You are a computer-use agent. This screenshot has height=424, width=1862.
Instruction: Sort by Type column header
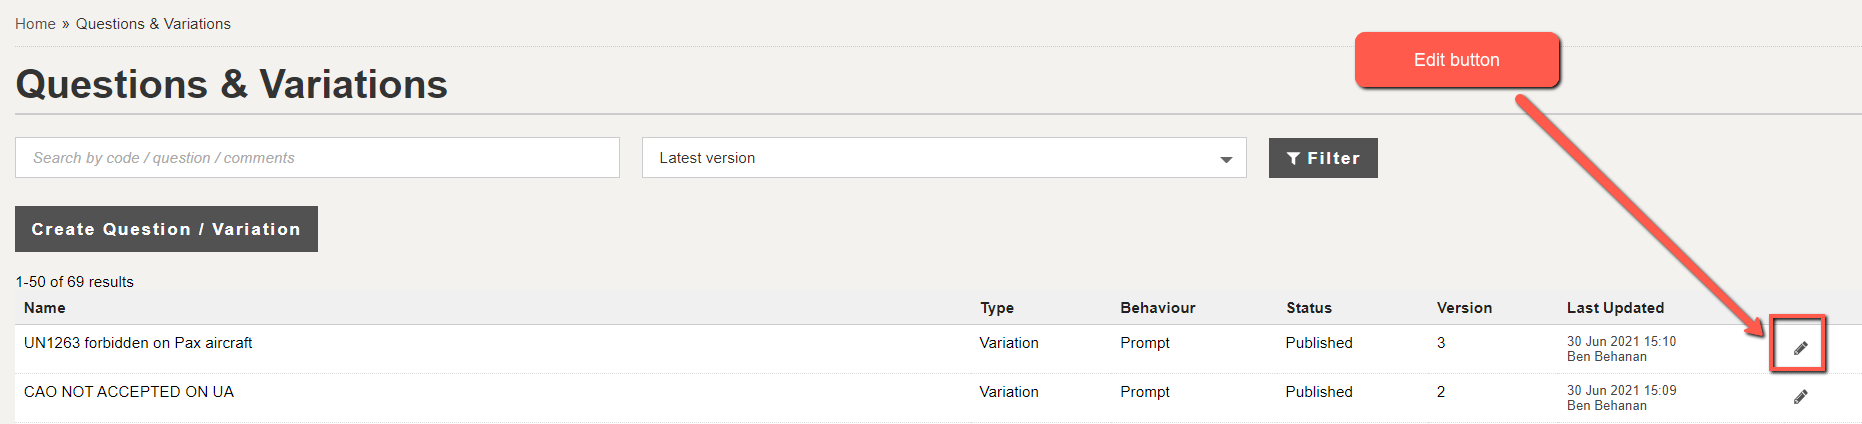click(997, 308)
